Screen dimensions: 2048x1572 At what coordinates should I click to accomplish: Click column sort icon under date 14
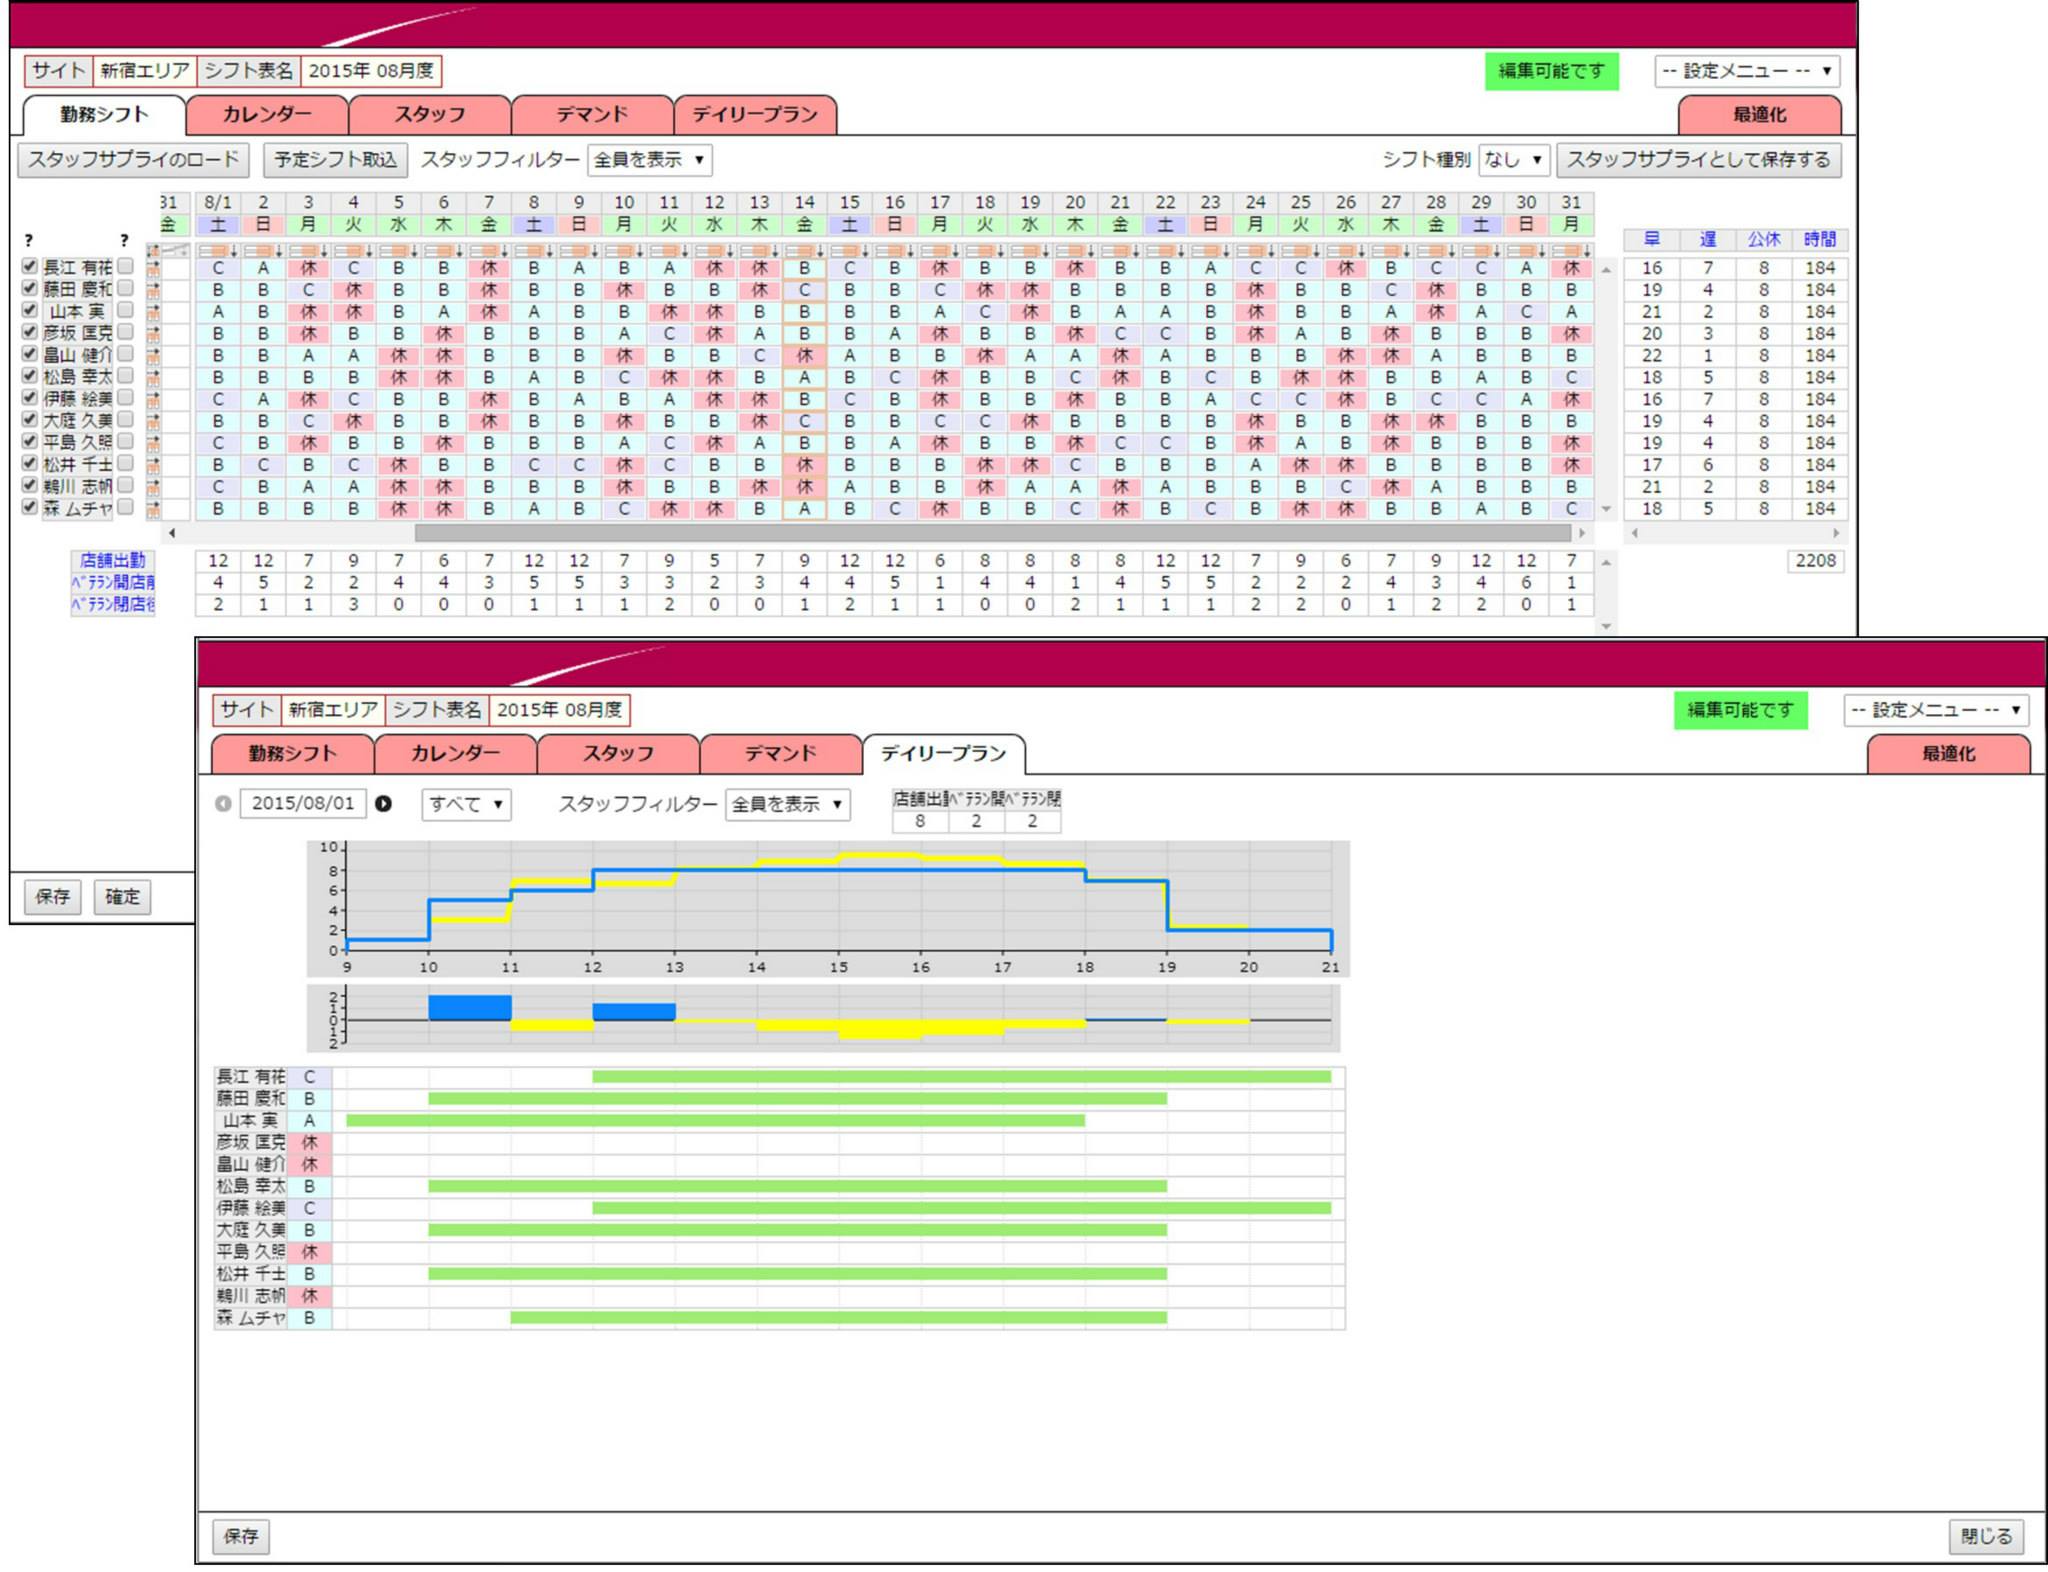click(804, 250)
